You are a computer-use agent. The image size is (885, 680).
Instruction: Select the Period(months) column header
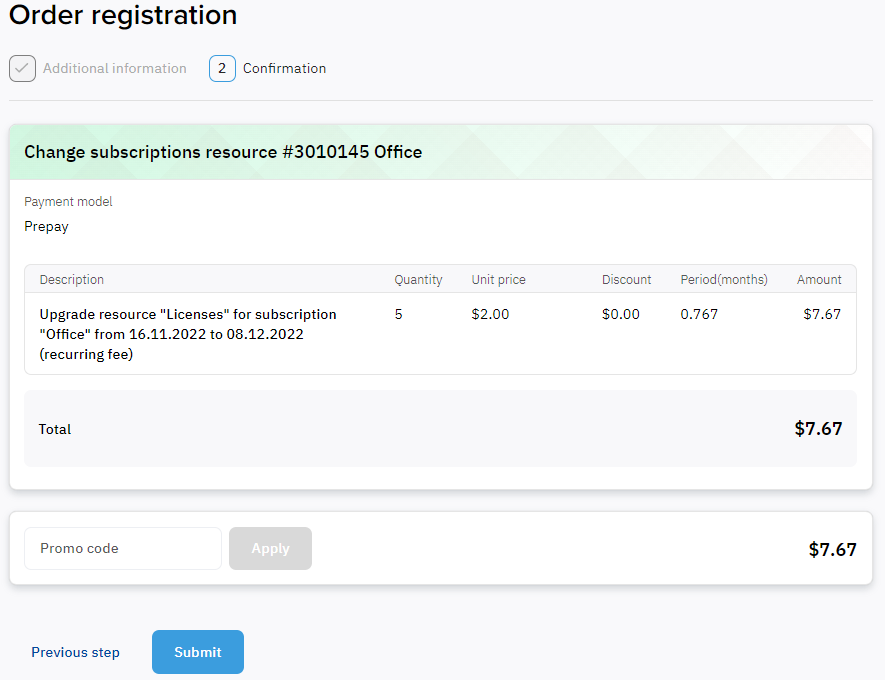point(724,279)
